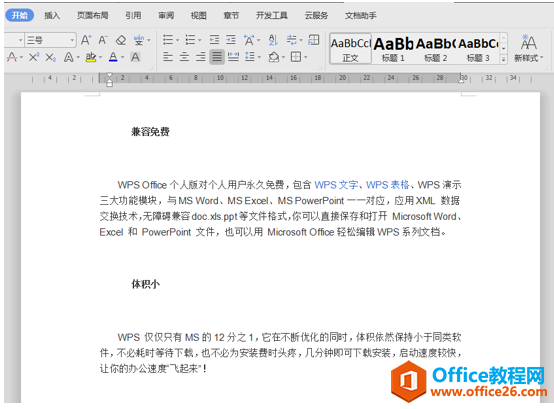Image resolution: width=554 pixels, height=409 pixels.
Task: Open the 文档助手 tab
Action: click(x=361, y=16)
